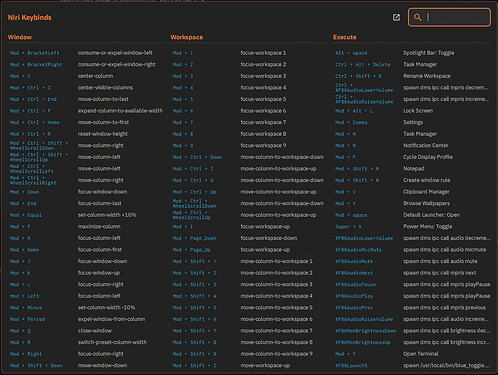Click the magnifying glass search icon
The image size is (498, 375).
point(417,17)
